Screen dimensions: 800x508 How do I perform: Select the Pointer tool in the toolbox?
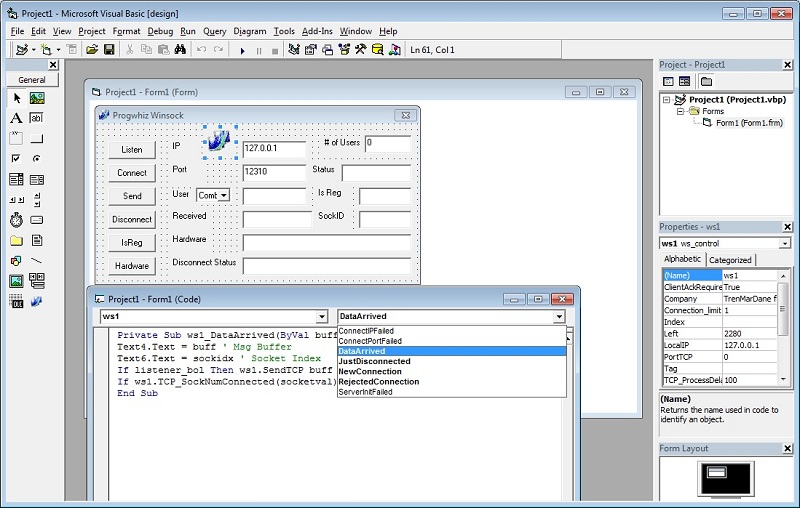[x=16, y=98]
